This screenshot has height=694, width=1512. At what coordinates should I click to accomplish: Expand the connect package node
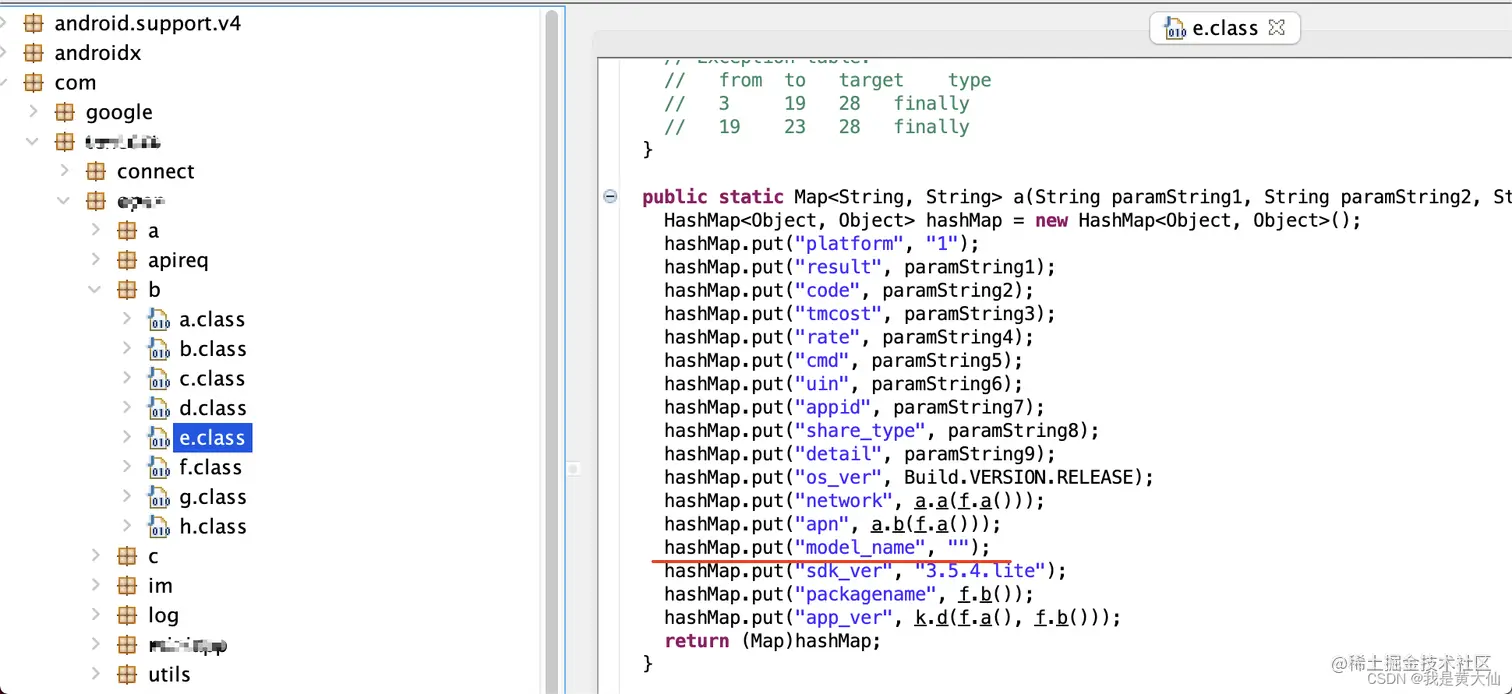tap(65, 171)
